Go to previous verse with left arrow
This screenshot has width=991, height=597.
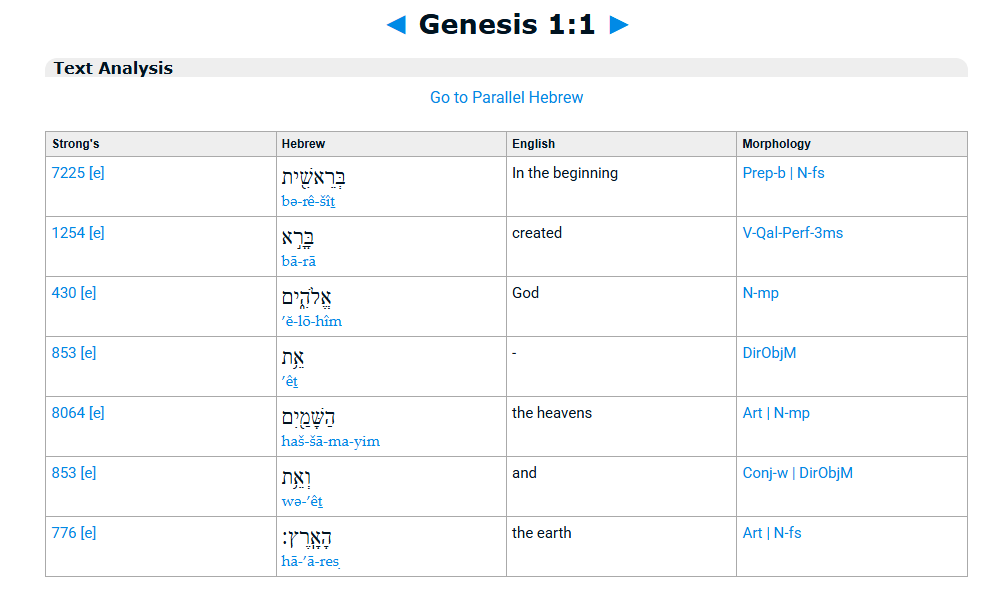[x=396, y=25]
